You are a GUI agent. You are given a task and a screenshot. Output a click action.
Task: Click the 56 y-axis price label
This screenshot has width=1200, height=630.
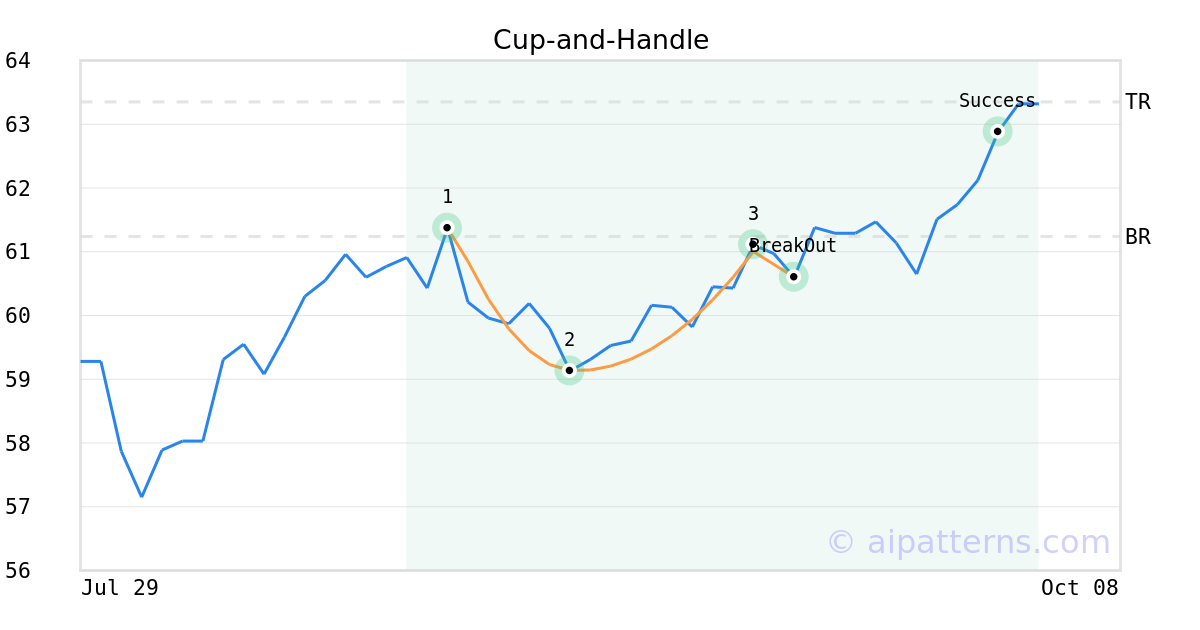[x=18, y=570]
